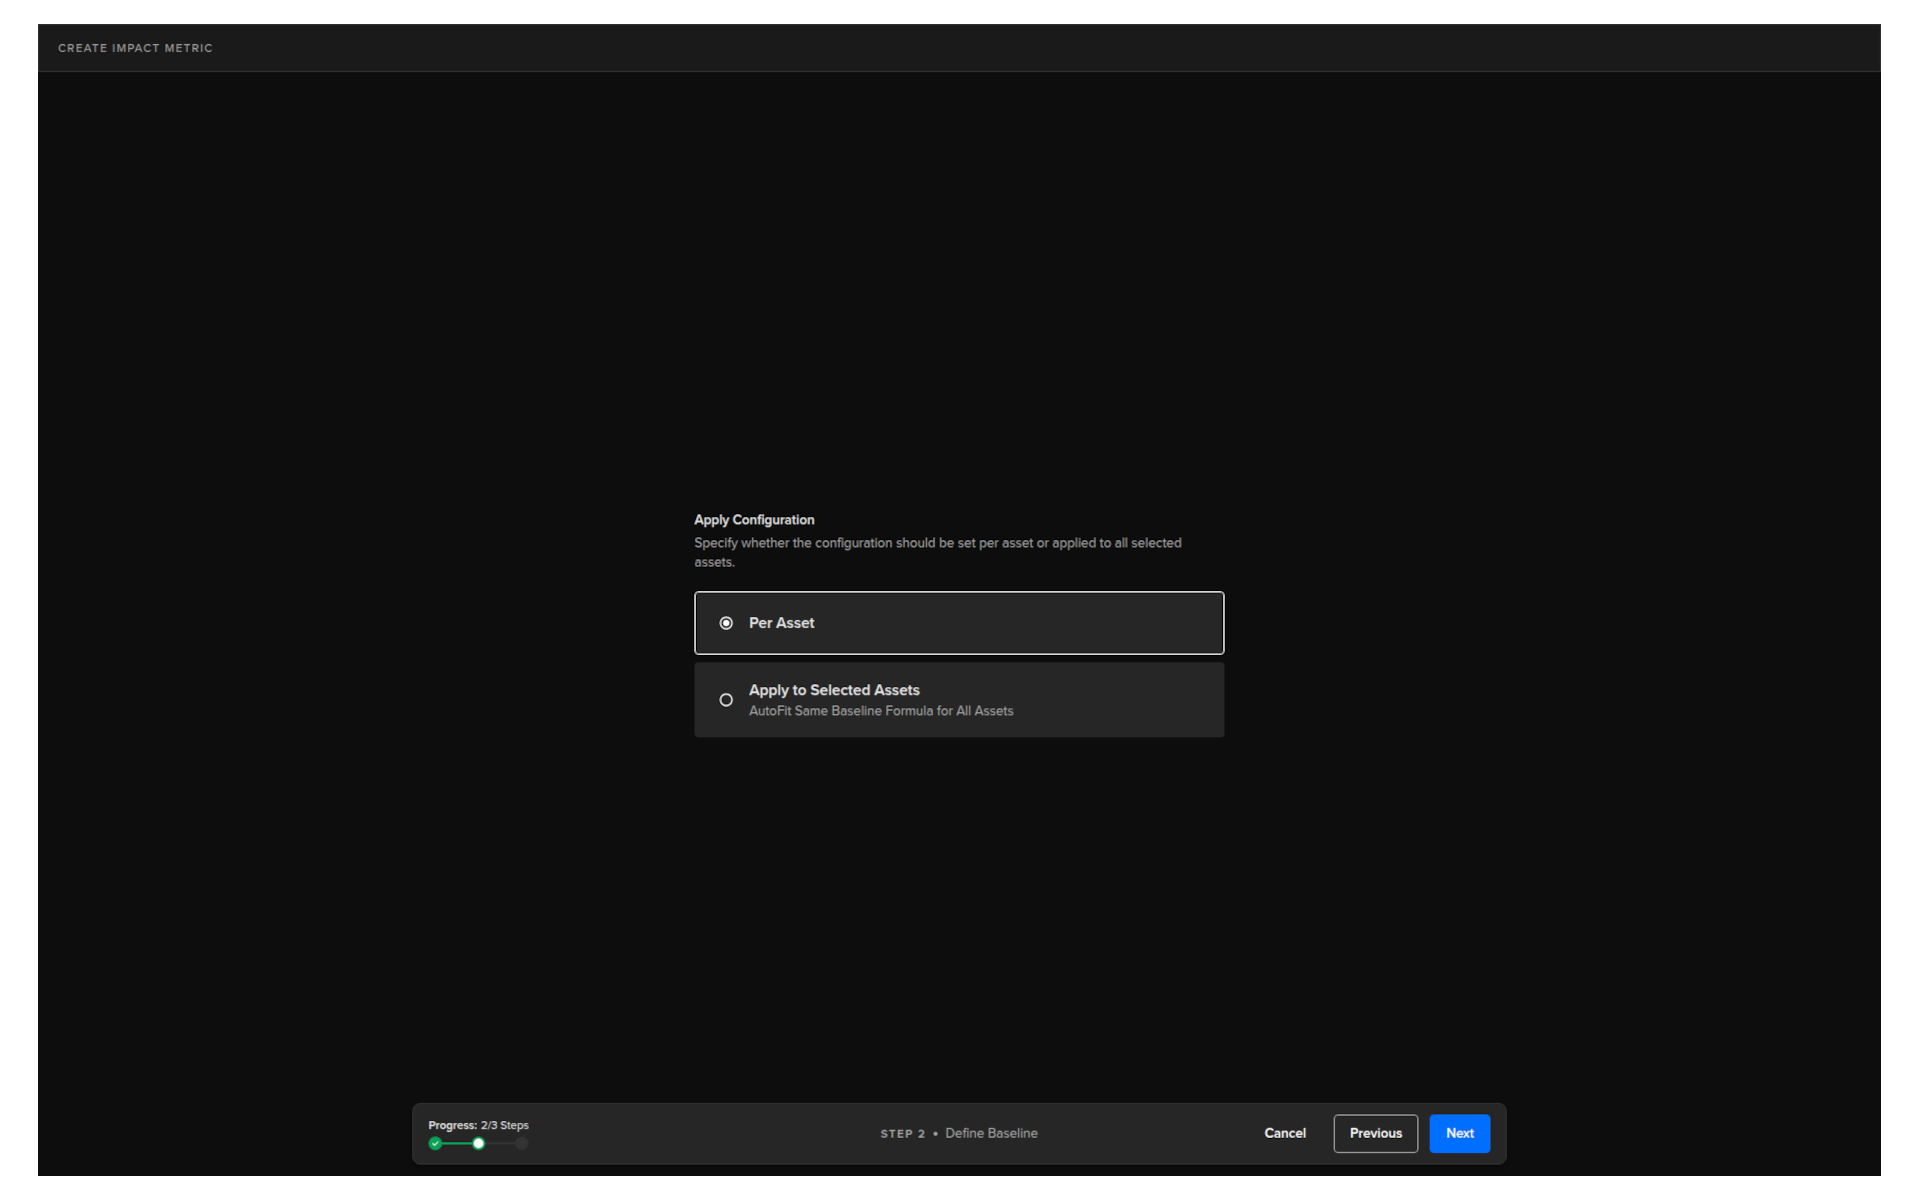
Task: Click the current step two progress dot
Action: click(479, 1144)
